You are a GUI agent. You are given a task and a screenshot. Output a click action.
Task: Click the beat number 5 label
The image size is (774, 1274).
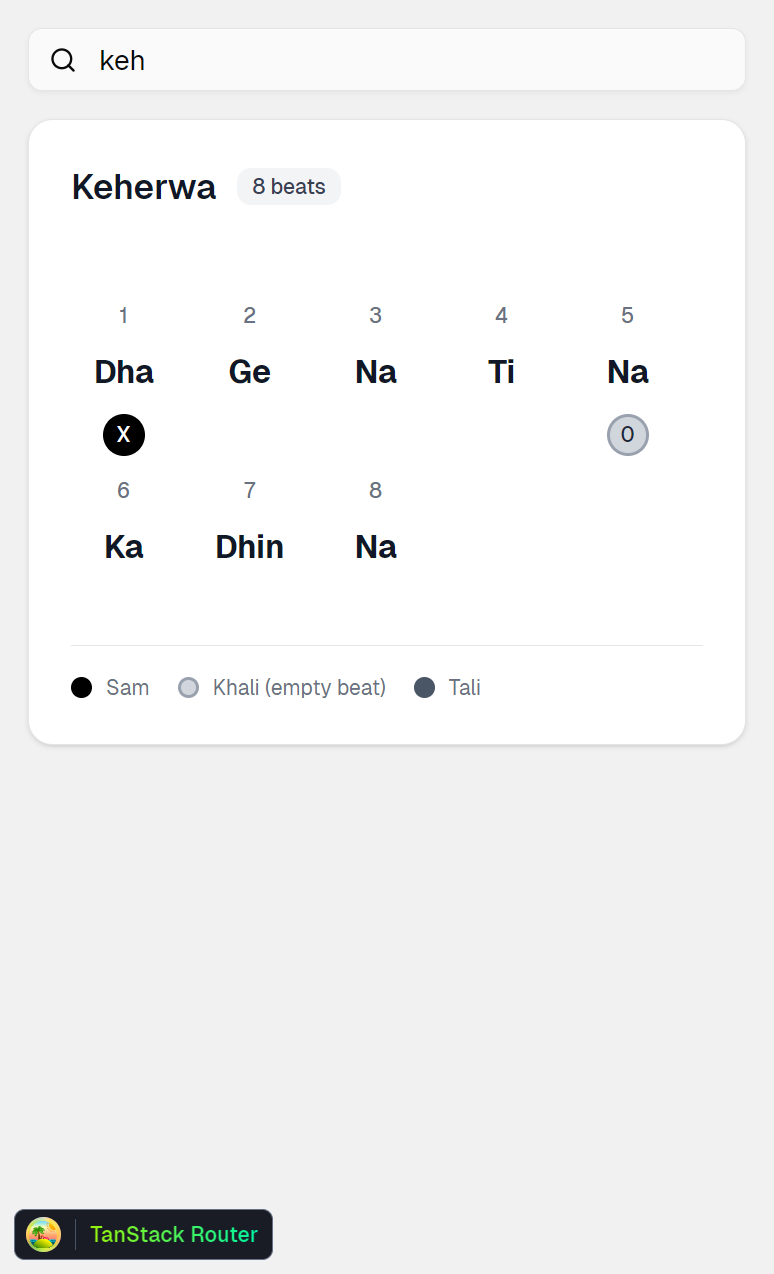click(627, 316)
